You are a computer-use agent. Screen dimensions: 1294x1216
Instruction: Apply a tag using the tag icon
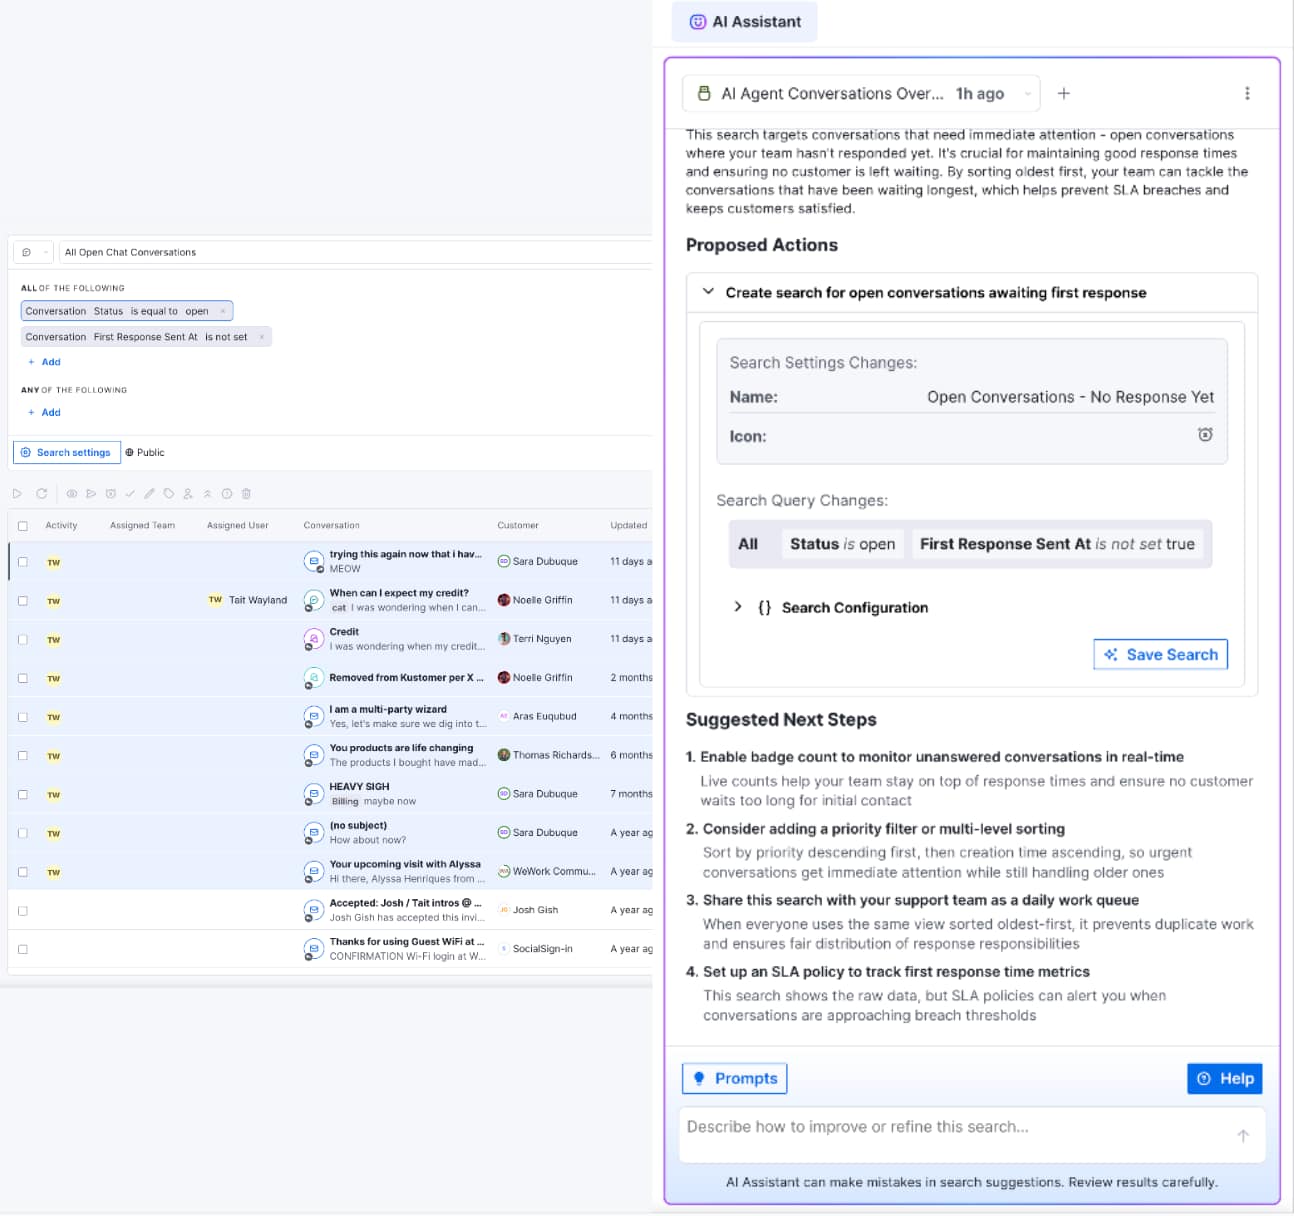(168, 493)
